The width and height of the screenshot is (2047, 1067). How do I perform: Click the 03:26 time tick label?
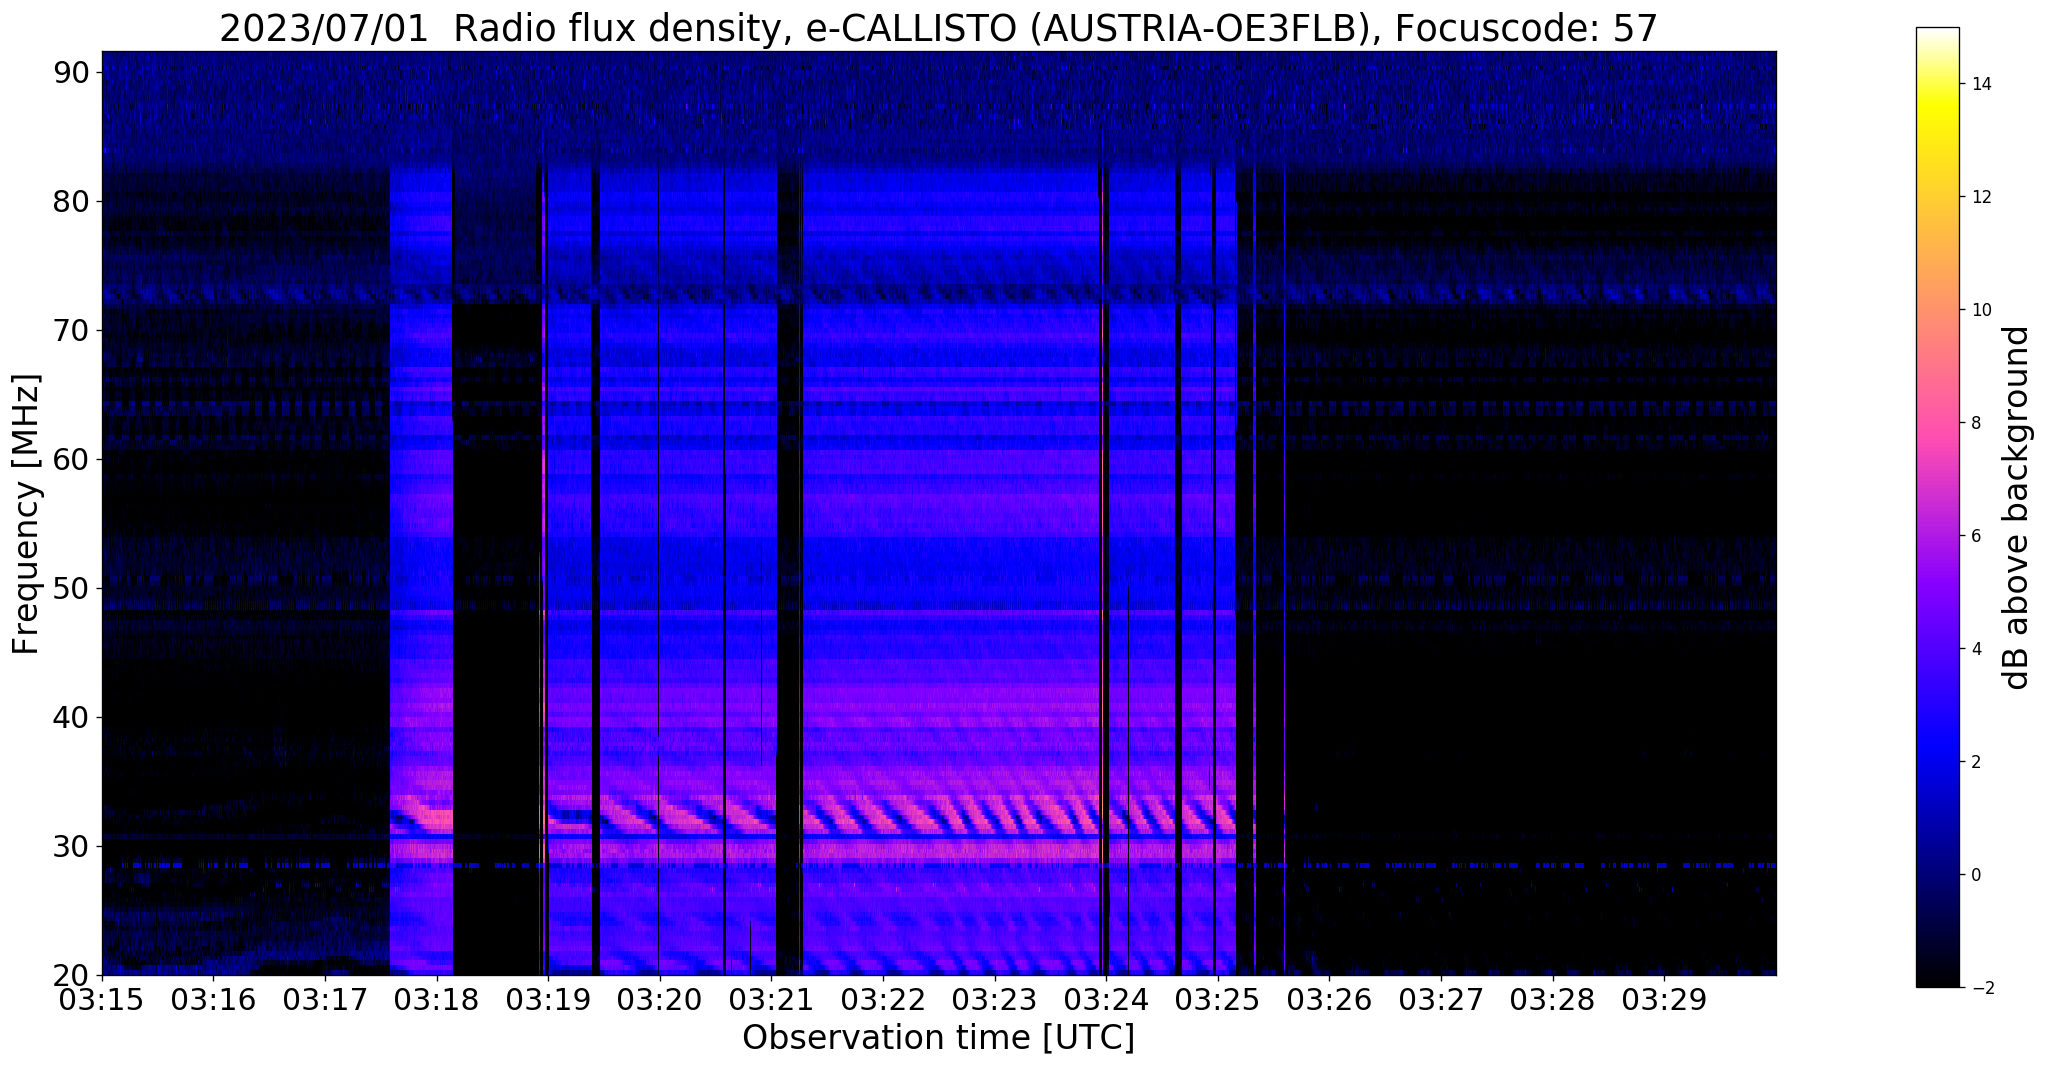click(1329, 999)
